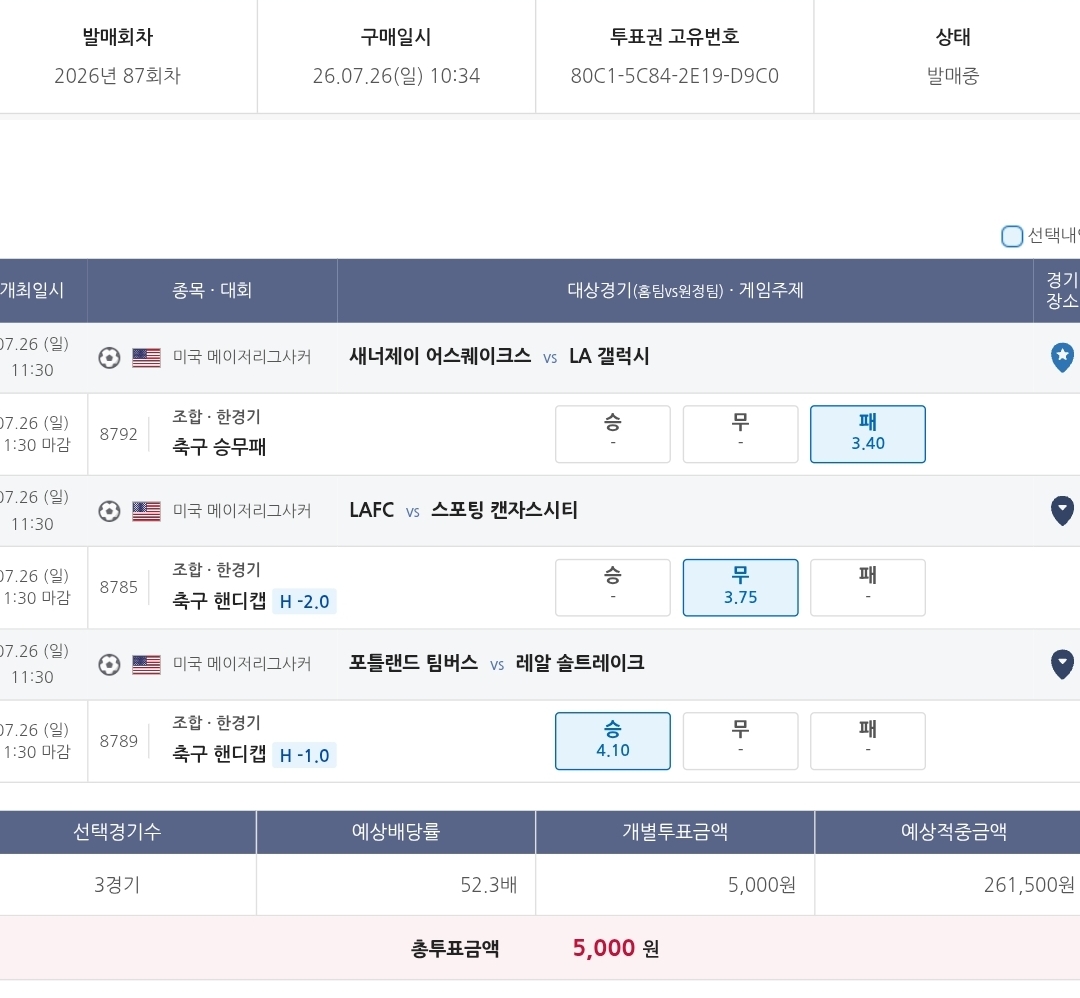Click the H -2.0 handicap badge
Image resolution: width=1080 pixels, height=998 pixels.
pyautogui.click(x=304, y=601)
